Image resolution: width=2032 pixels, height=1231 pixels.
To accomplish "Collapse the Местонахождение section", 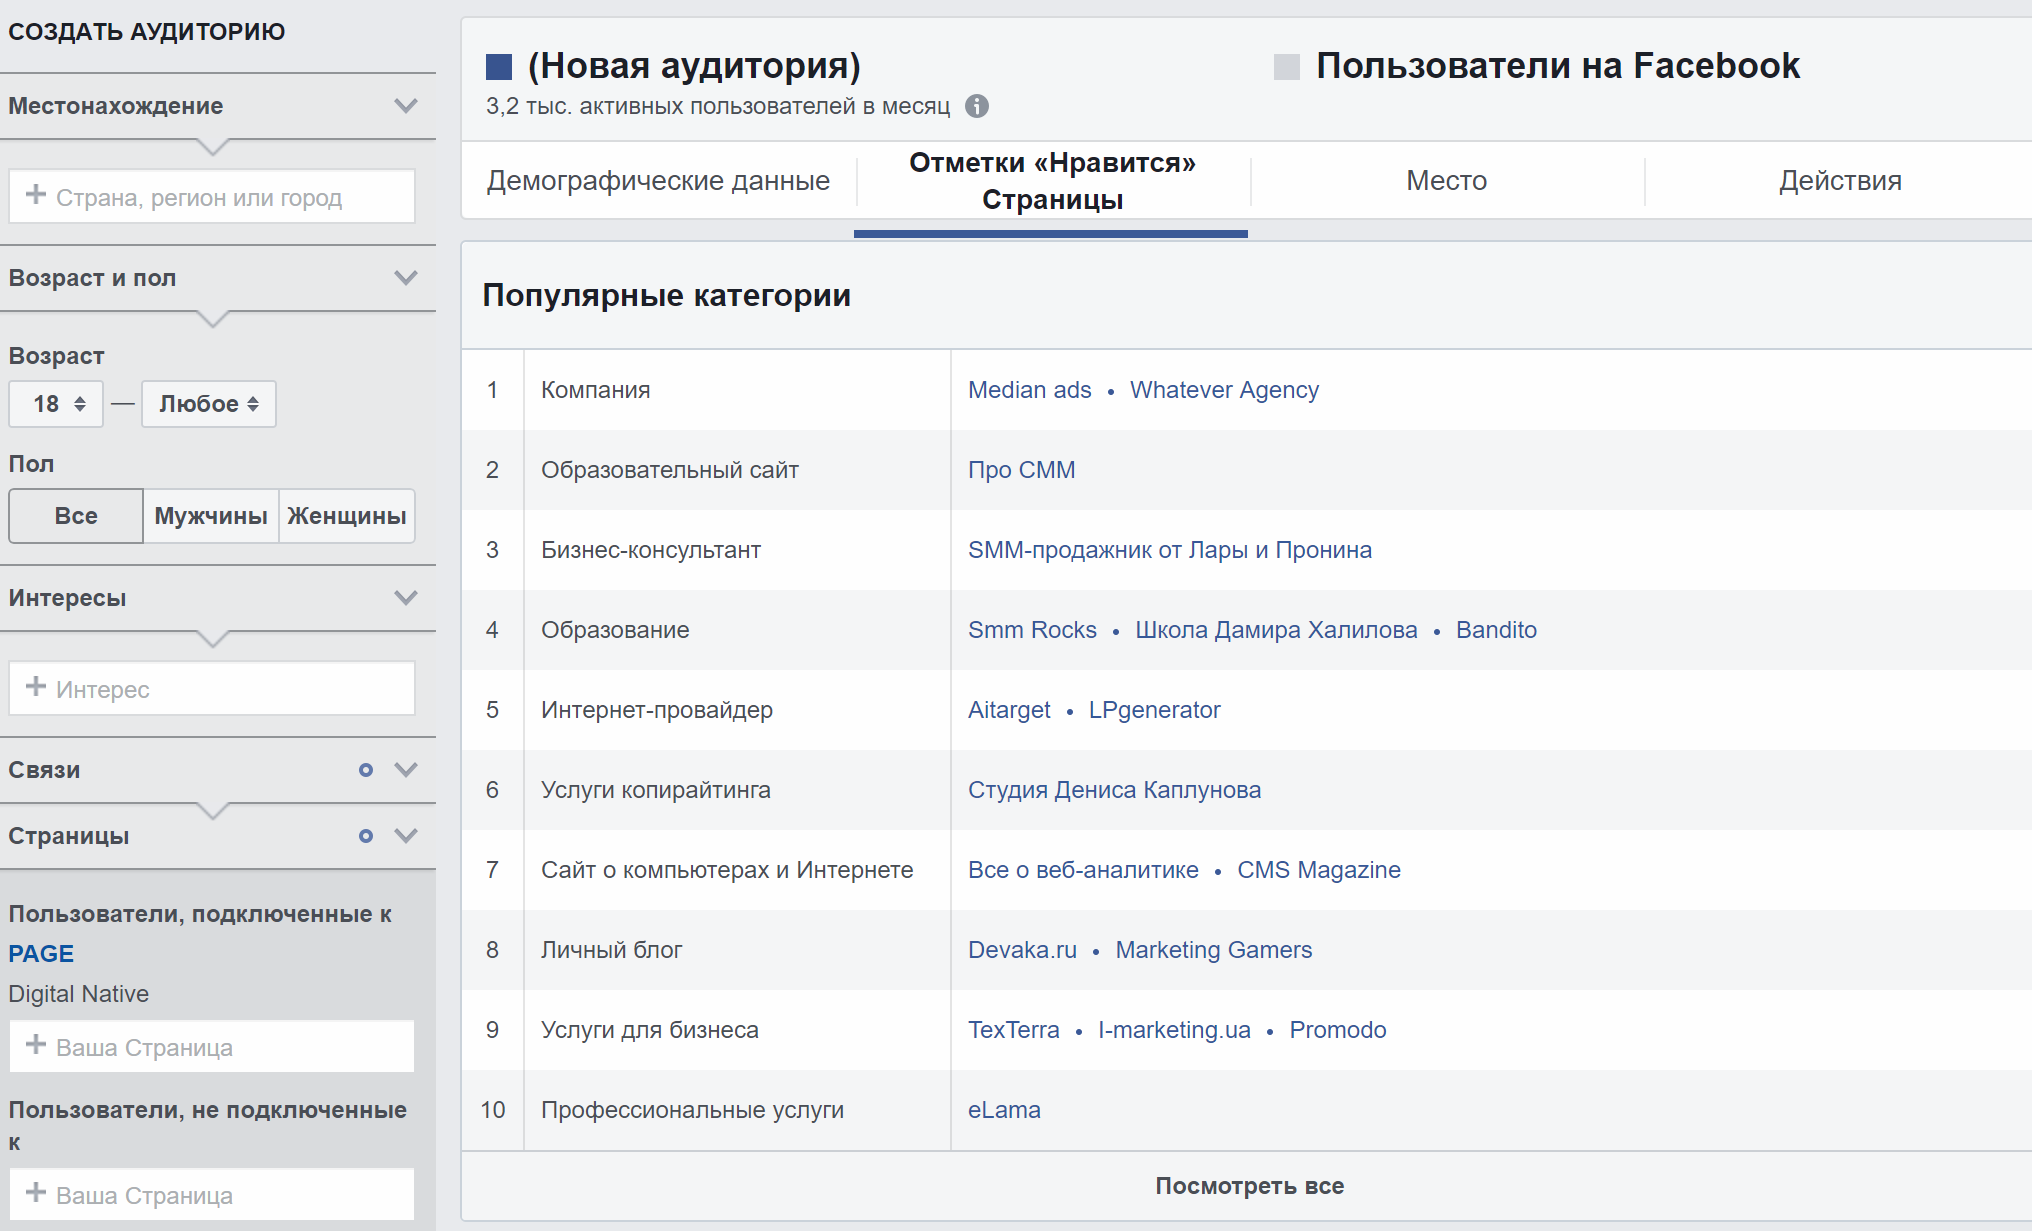I will (406, 106).
